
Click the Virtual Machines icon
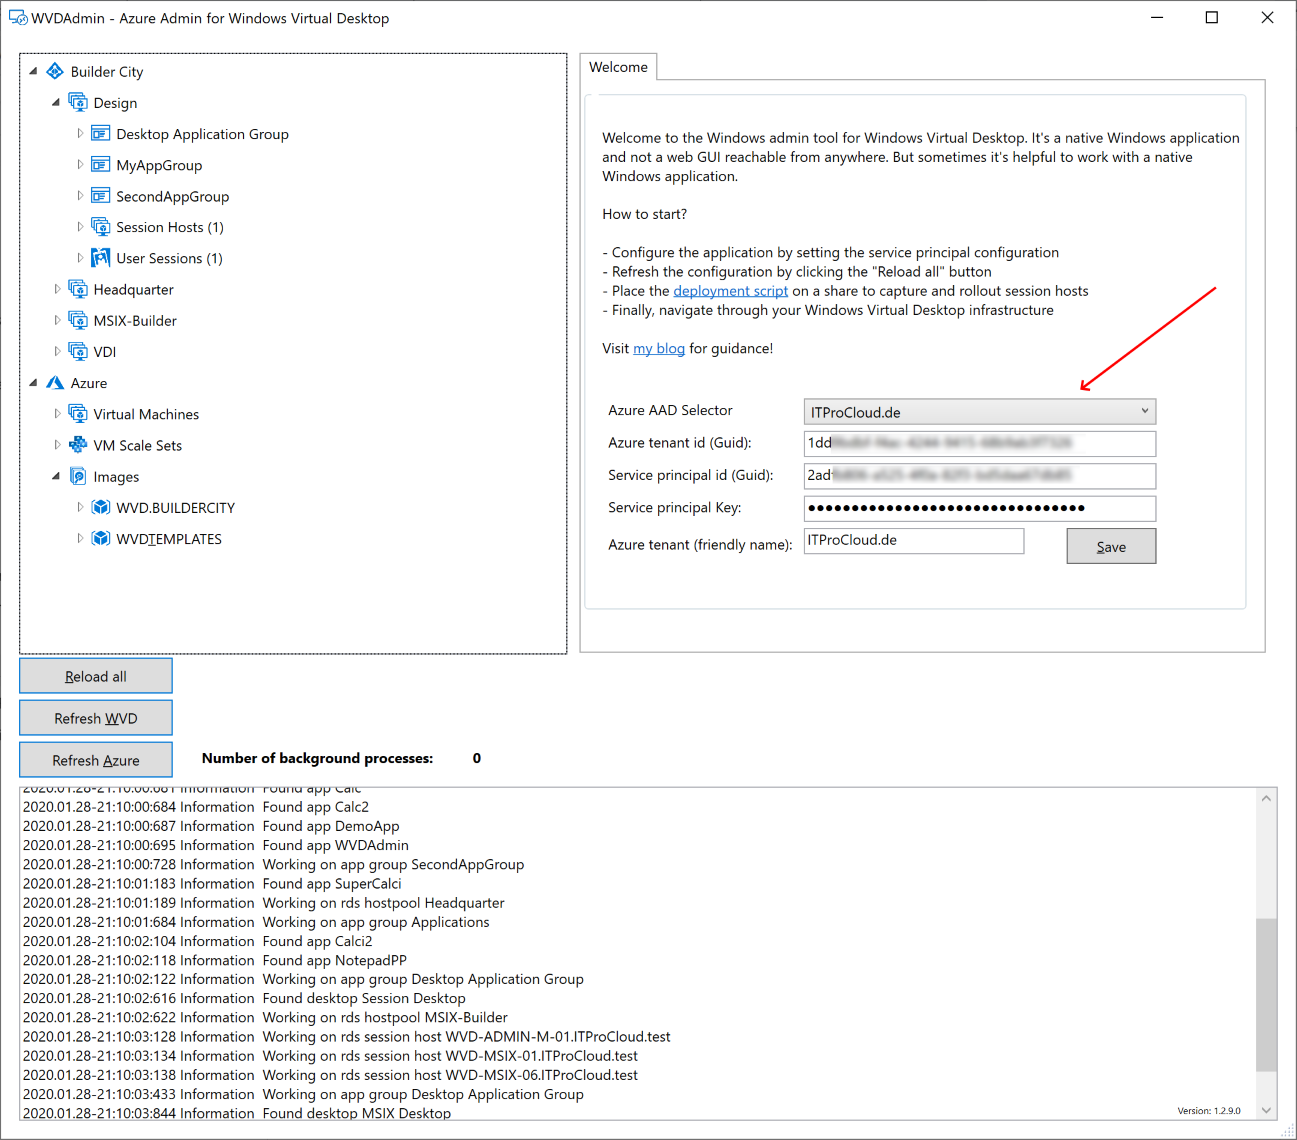click(78, 414)
